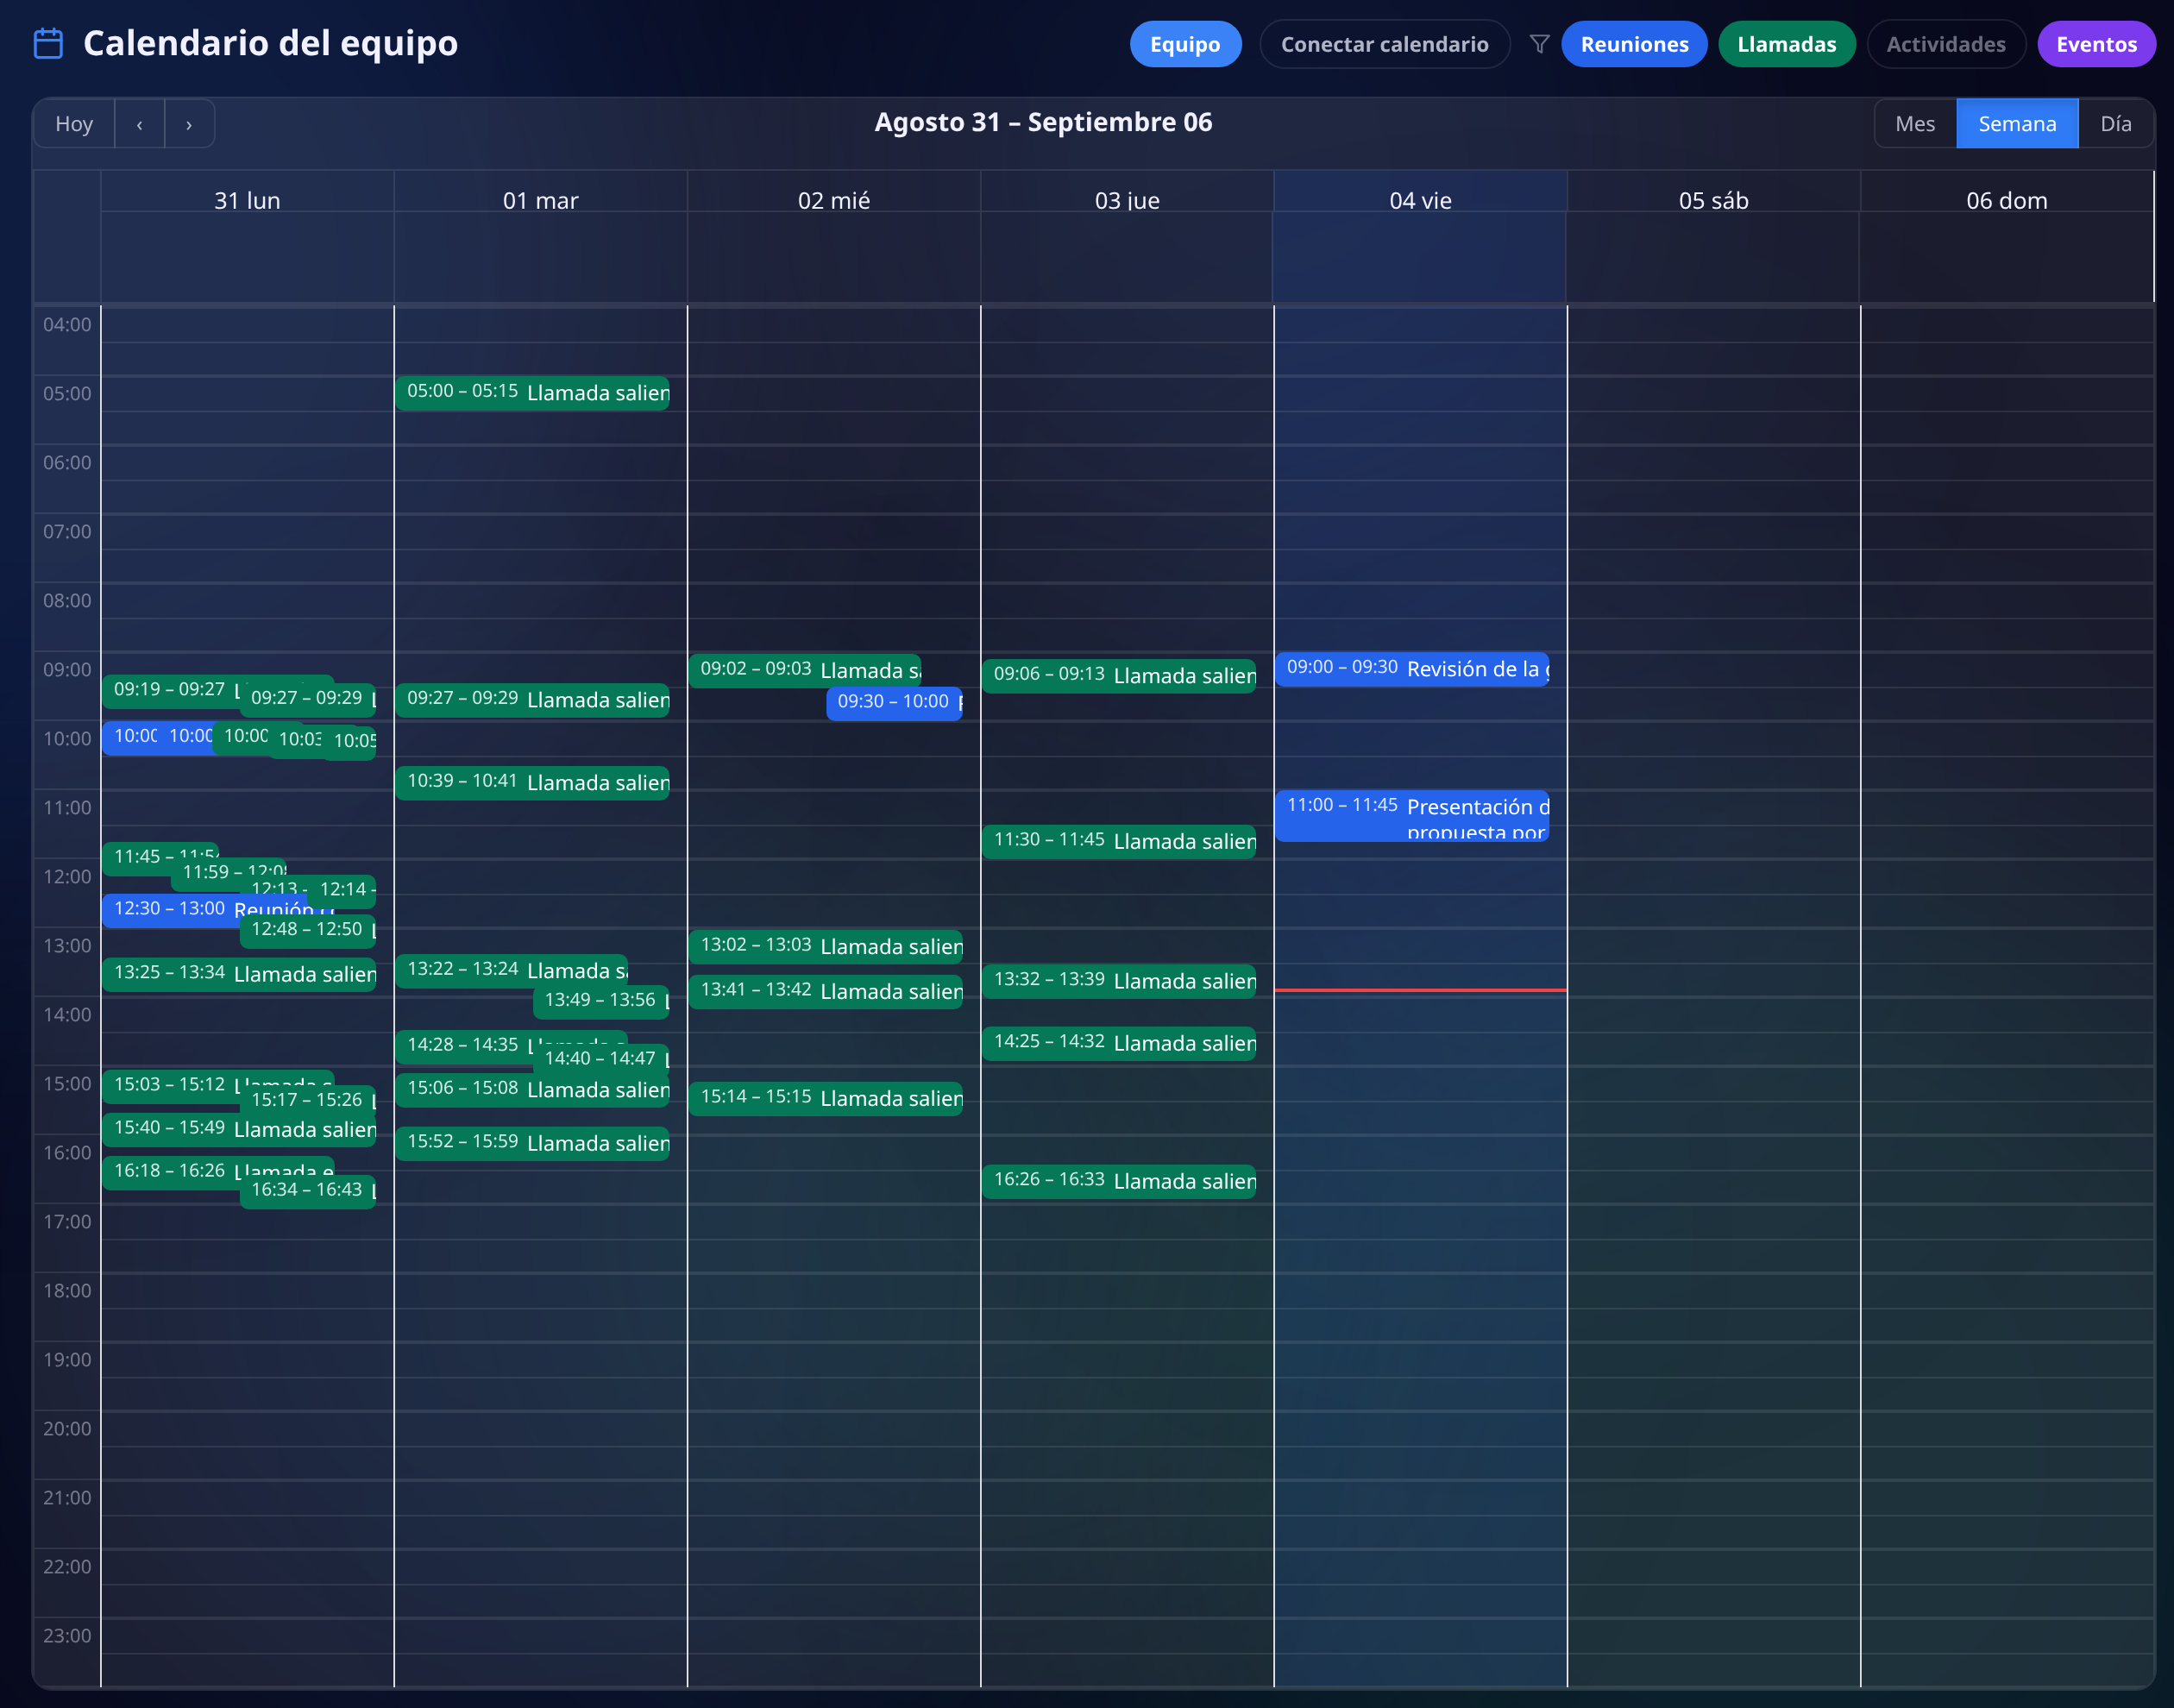Open the 03 jue day header

[1127, 200]
